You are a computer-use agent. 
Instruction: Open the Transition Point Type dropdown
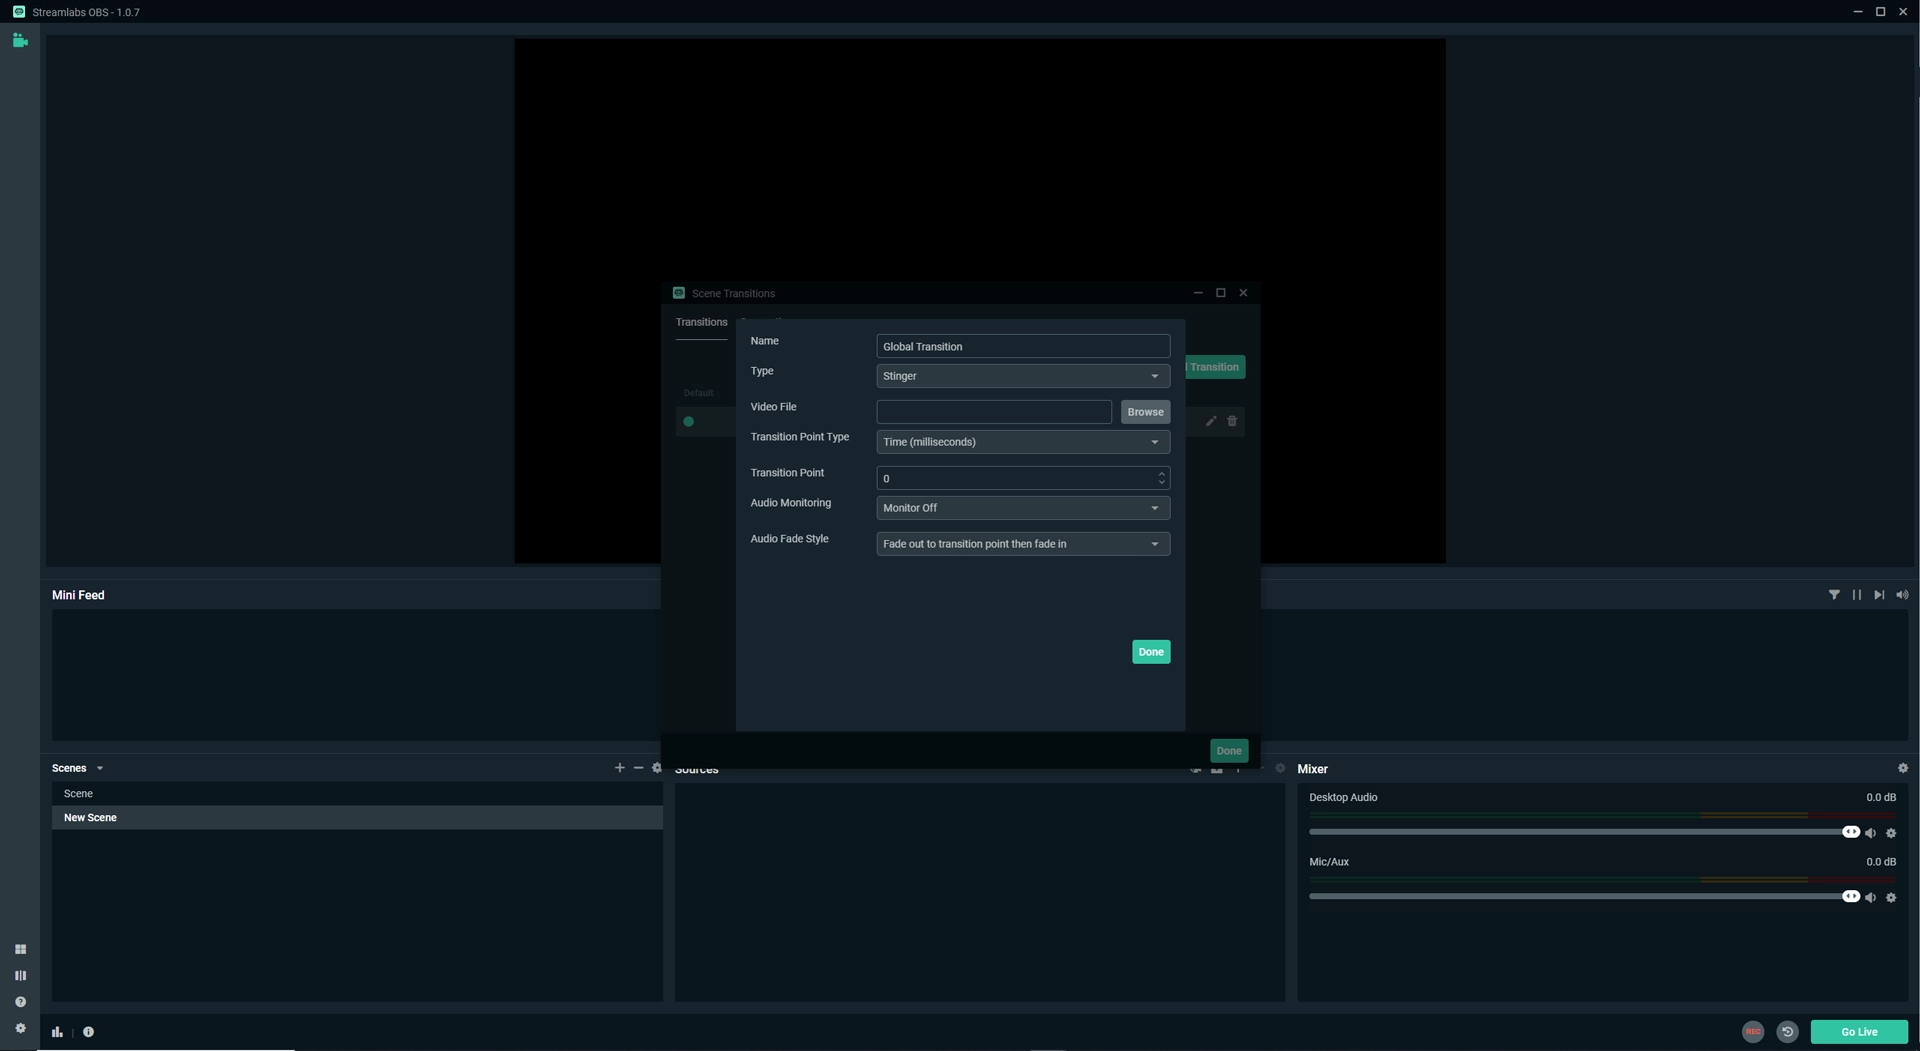(x=1022, y=442)
